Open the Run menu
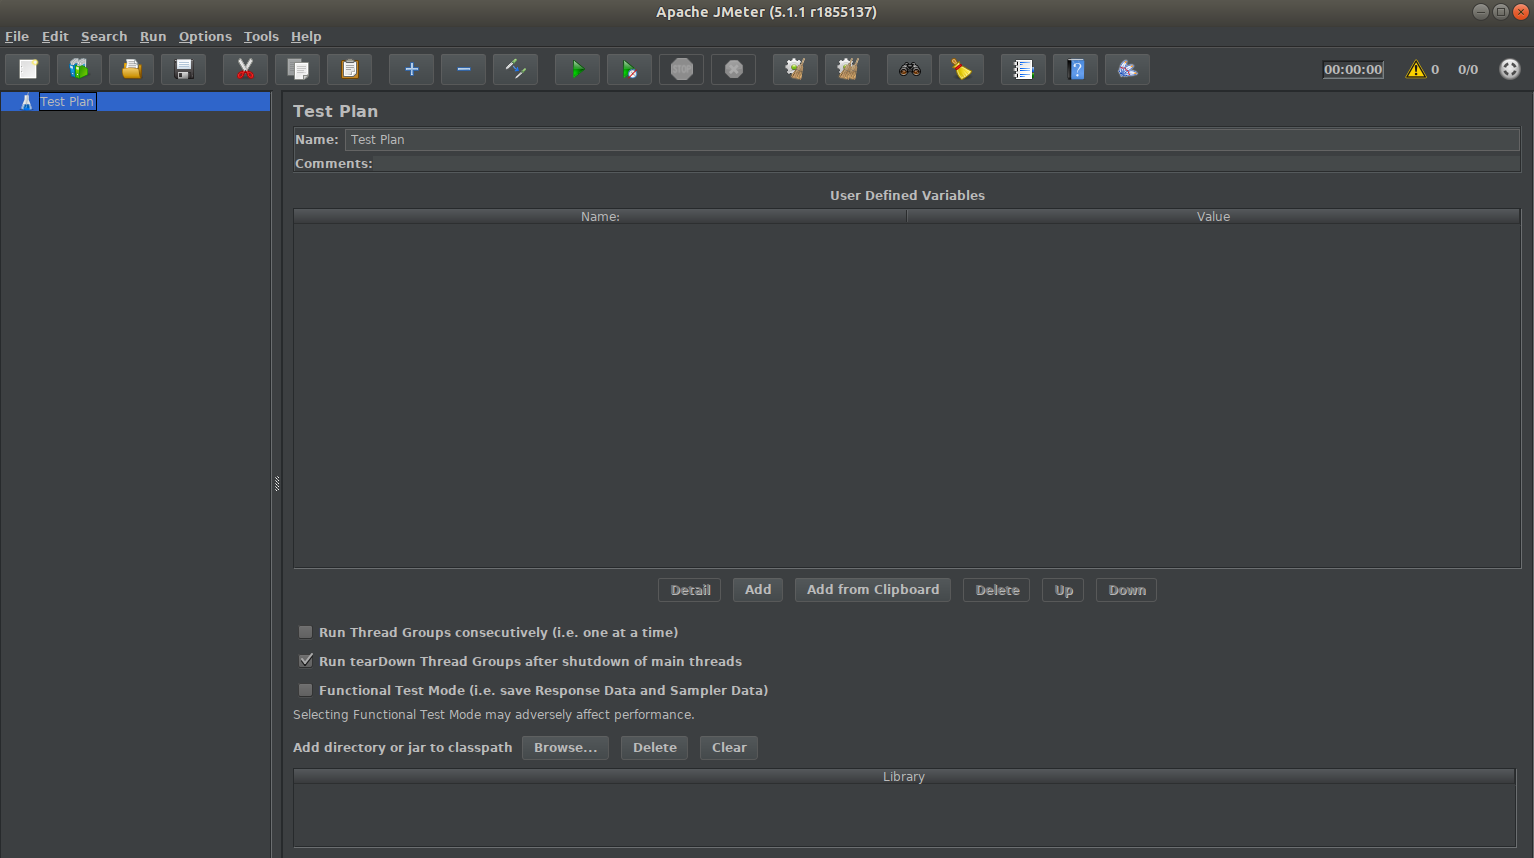The height and width of the screenshot is (858, 1534). [153, 36]
